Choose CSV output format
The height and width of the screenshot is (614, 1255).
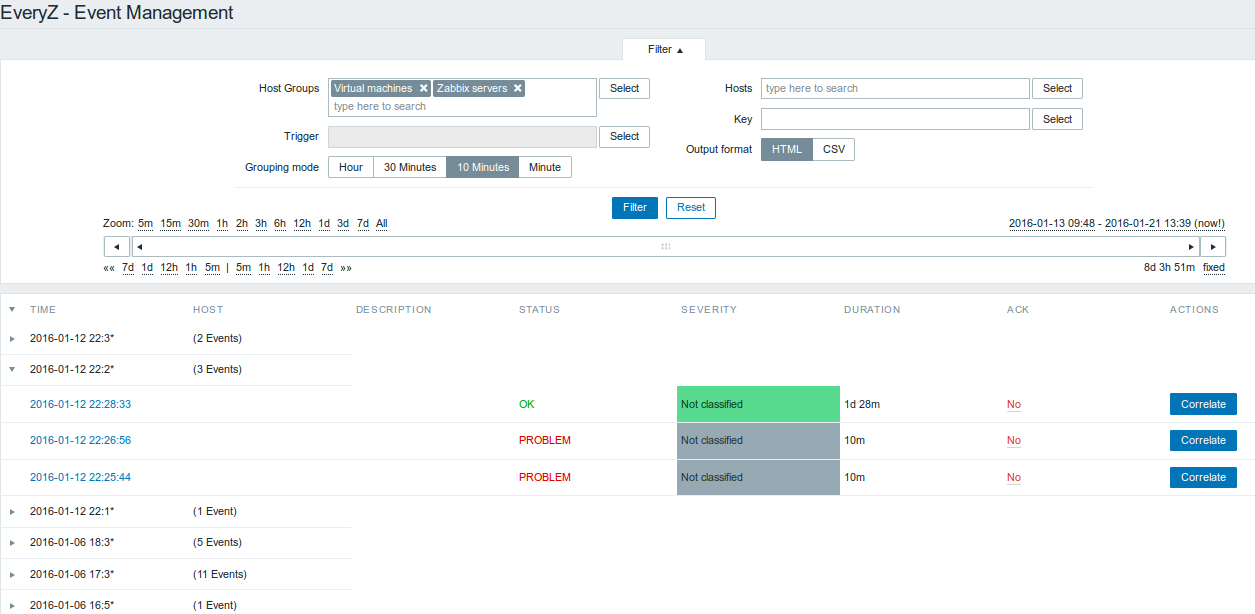[834, 149]
